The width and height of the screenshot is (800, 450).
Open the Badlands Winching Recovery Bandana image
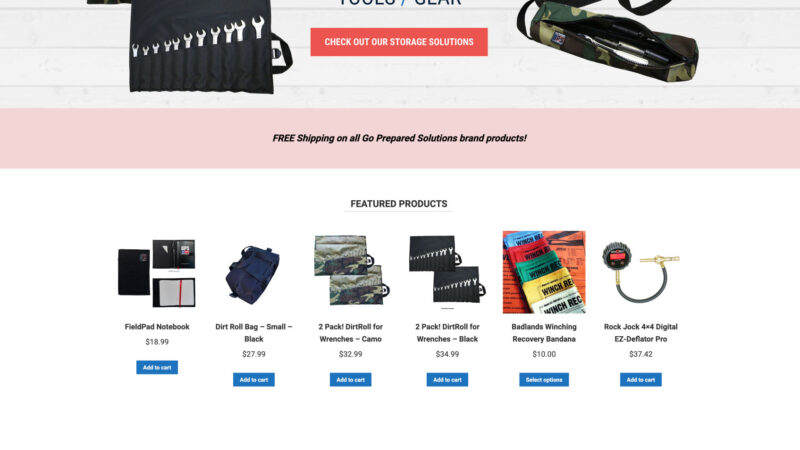tap(544, 272)
